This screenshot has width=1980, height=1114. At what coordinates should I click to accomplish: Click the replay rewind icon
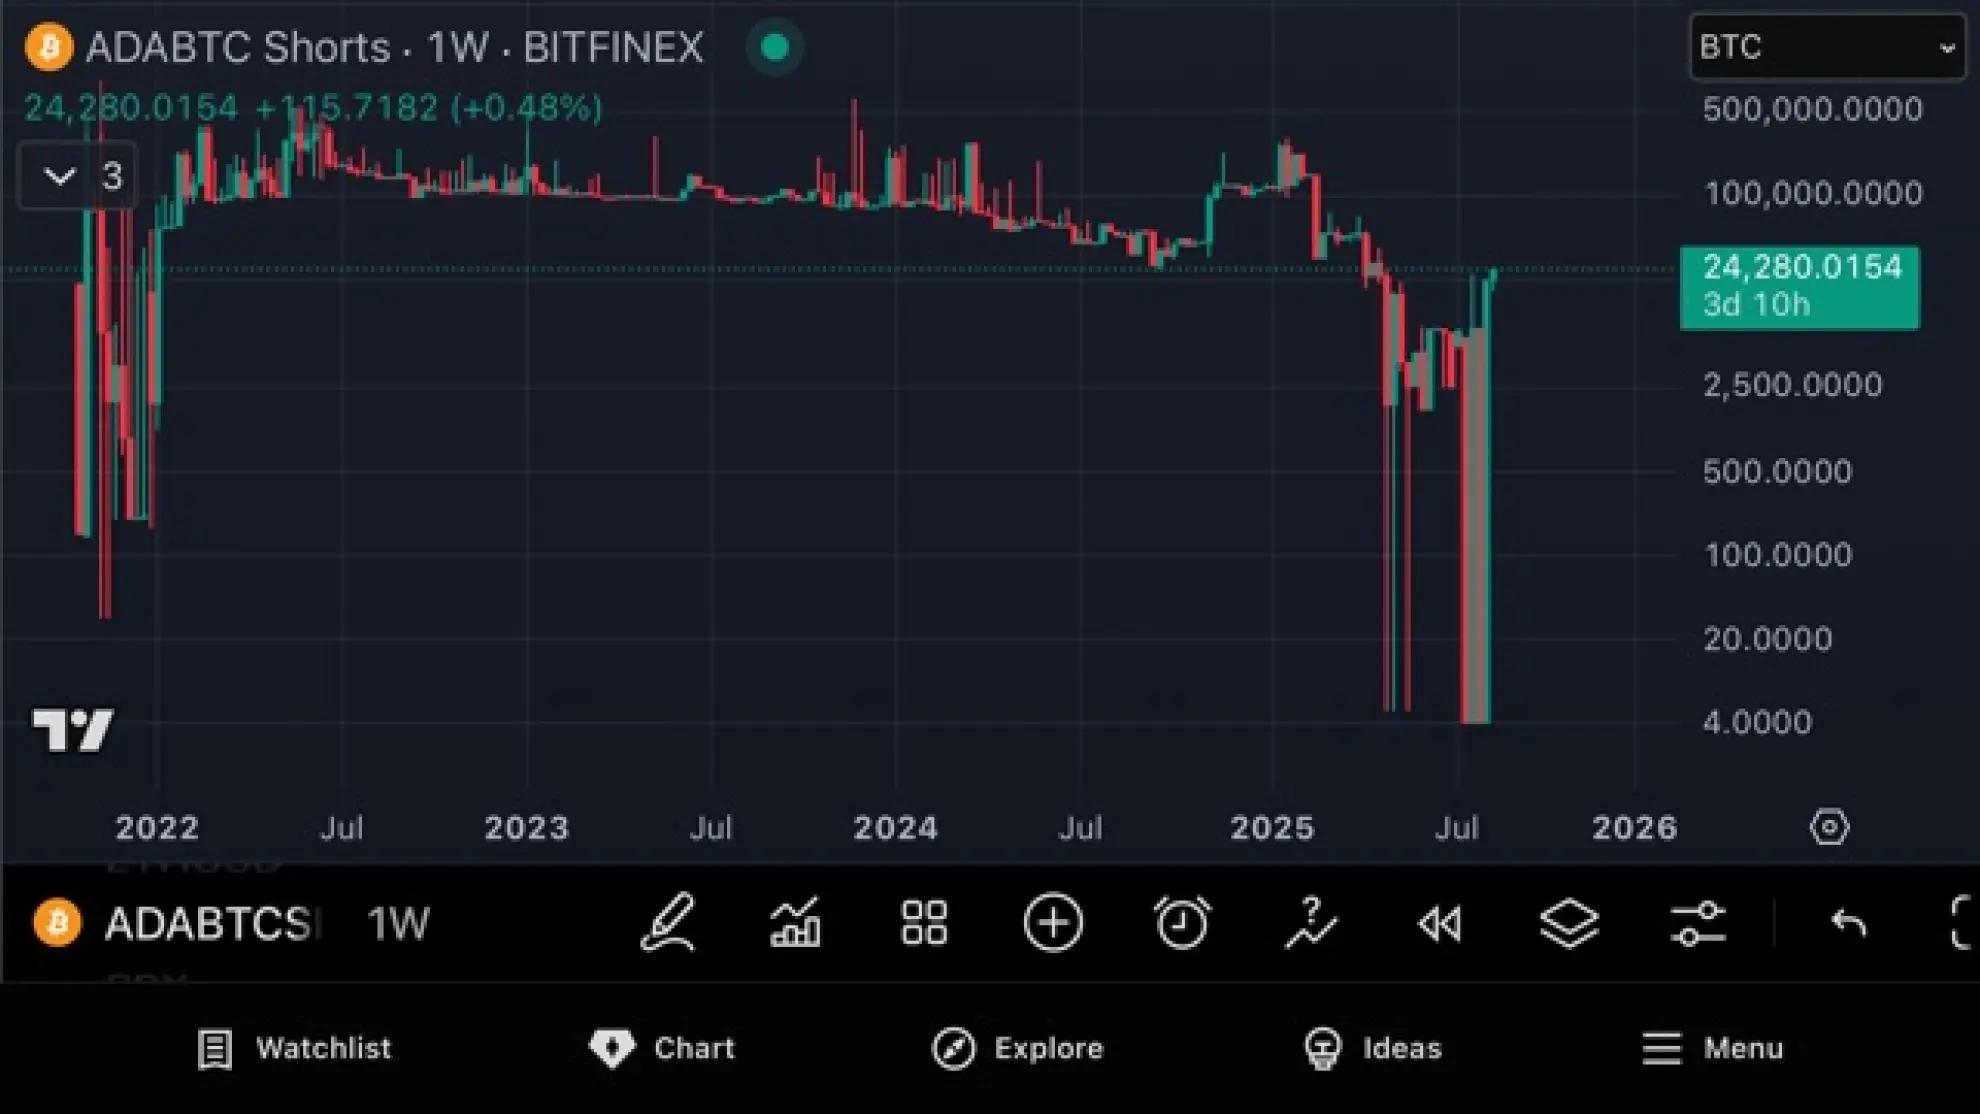[x=1440, y=922]
